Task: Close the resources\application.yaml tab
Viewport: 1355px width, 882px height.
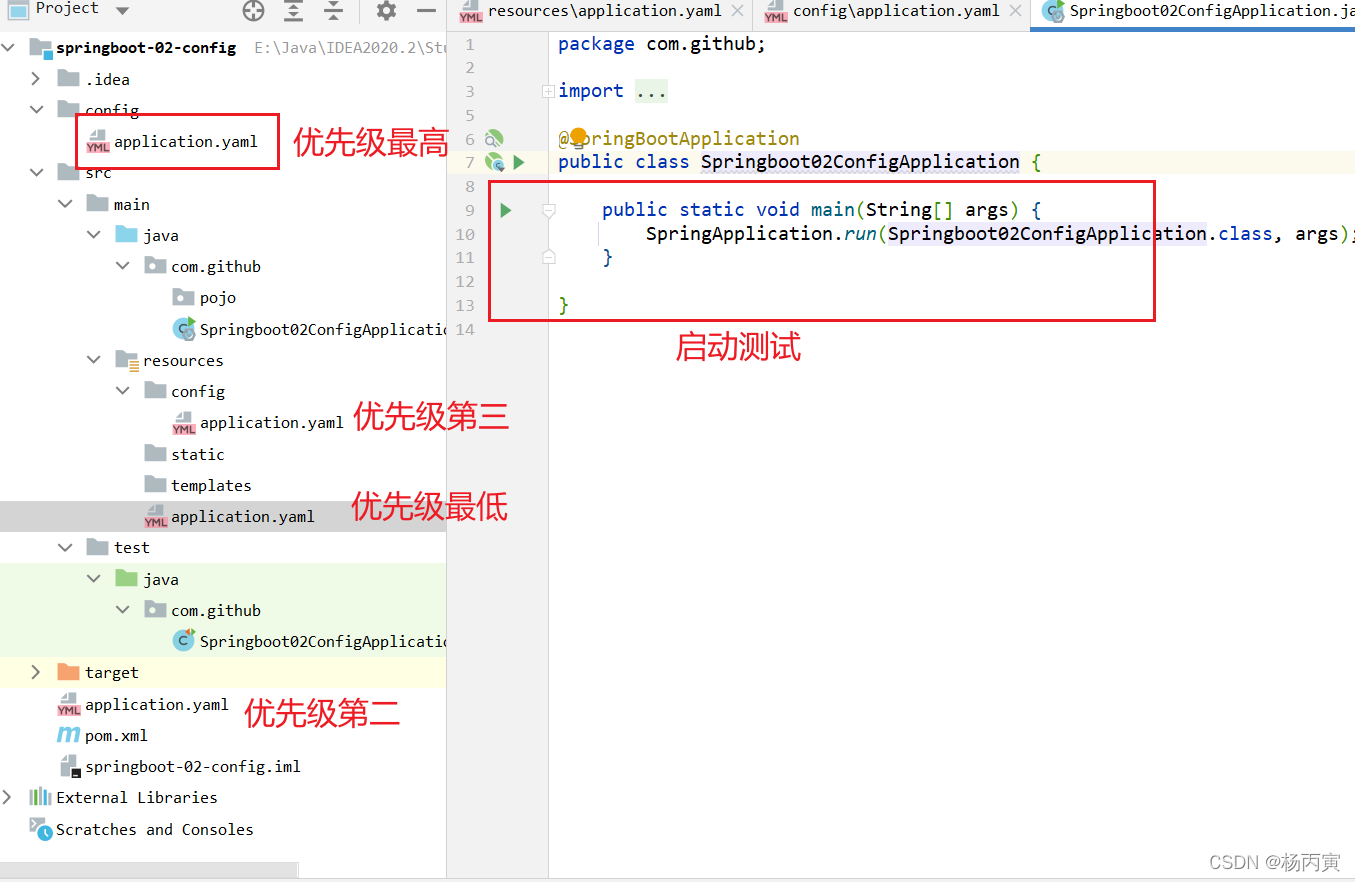Action: (x=738, y=11)
